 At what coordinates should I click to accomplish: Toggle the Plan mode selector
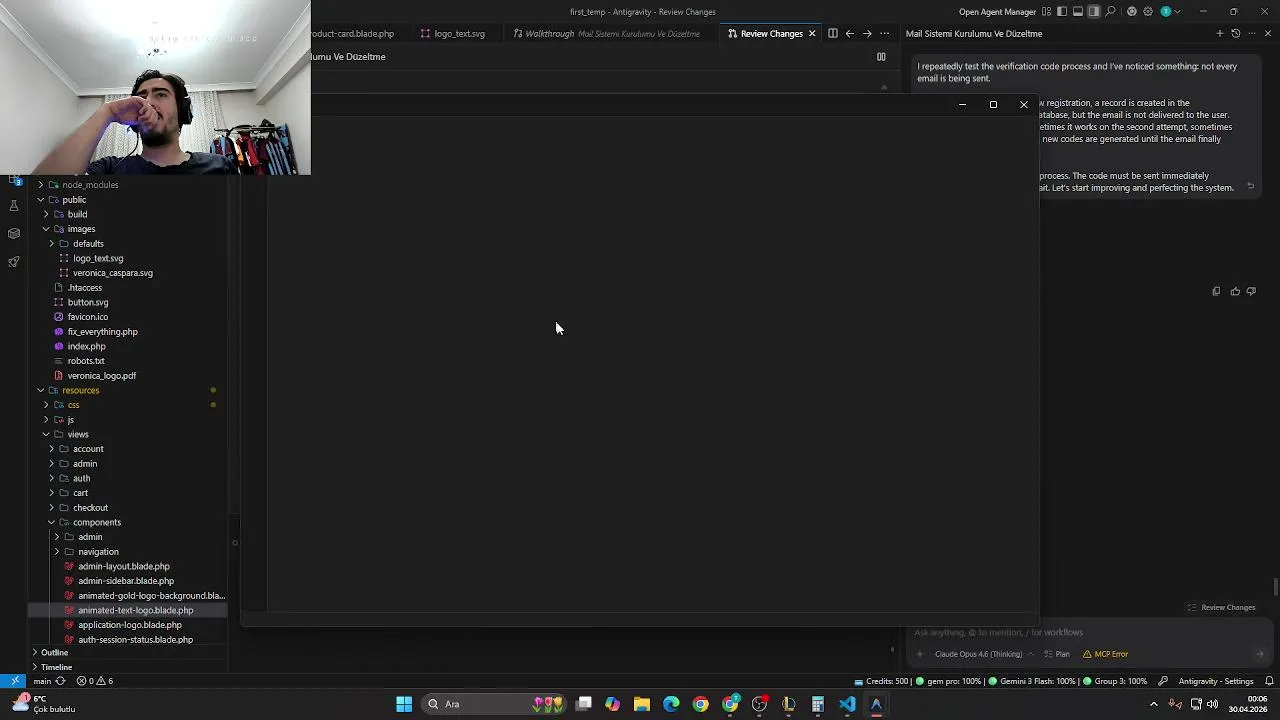[1057, 654]
